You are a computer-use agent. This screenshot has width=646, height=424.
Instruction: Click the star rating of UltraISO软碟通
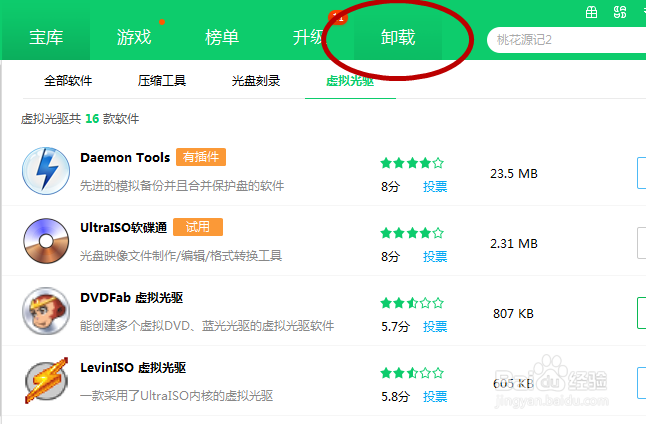pyautogui.click(x=412, y=233)
